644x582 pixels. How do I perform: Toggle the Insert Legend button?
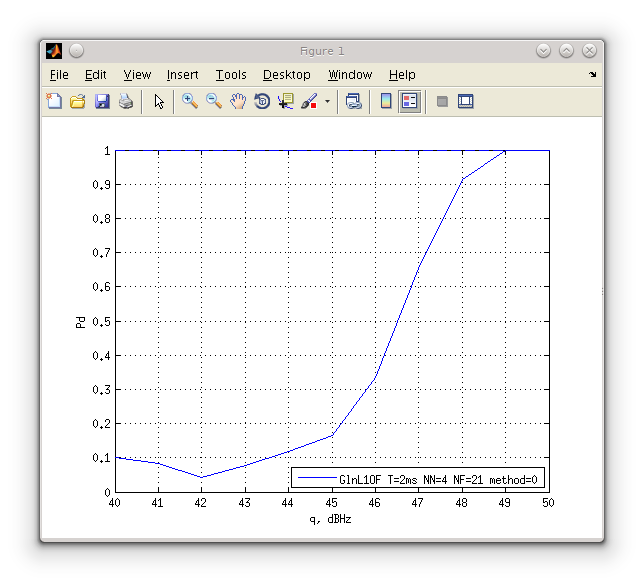[410, 101]
